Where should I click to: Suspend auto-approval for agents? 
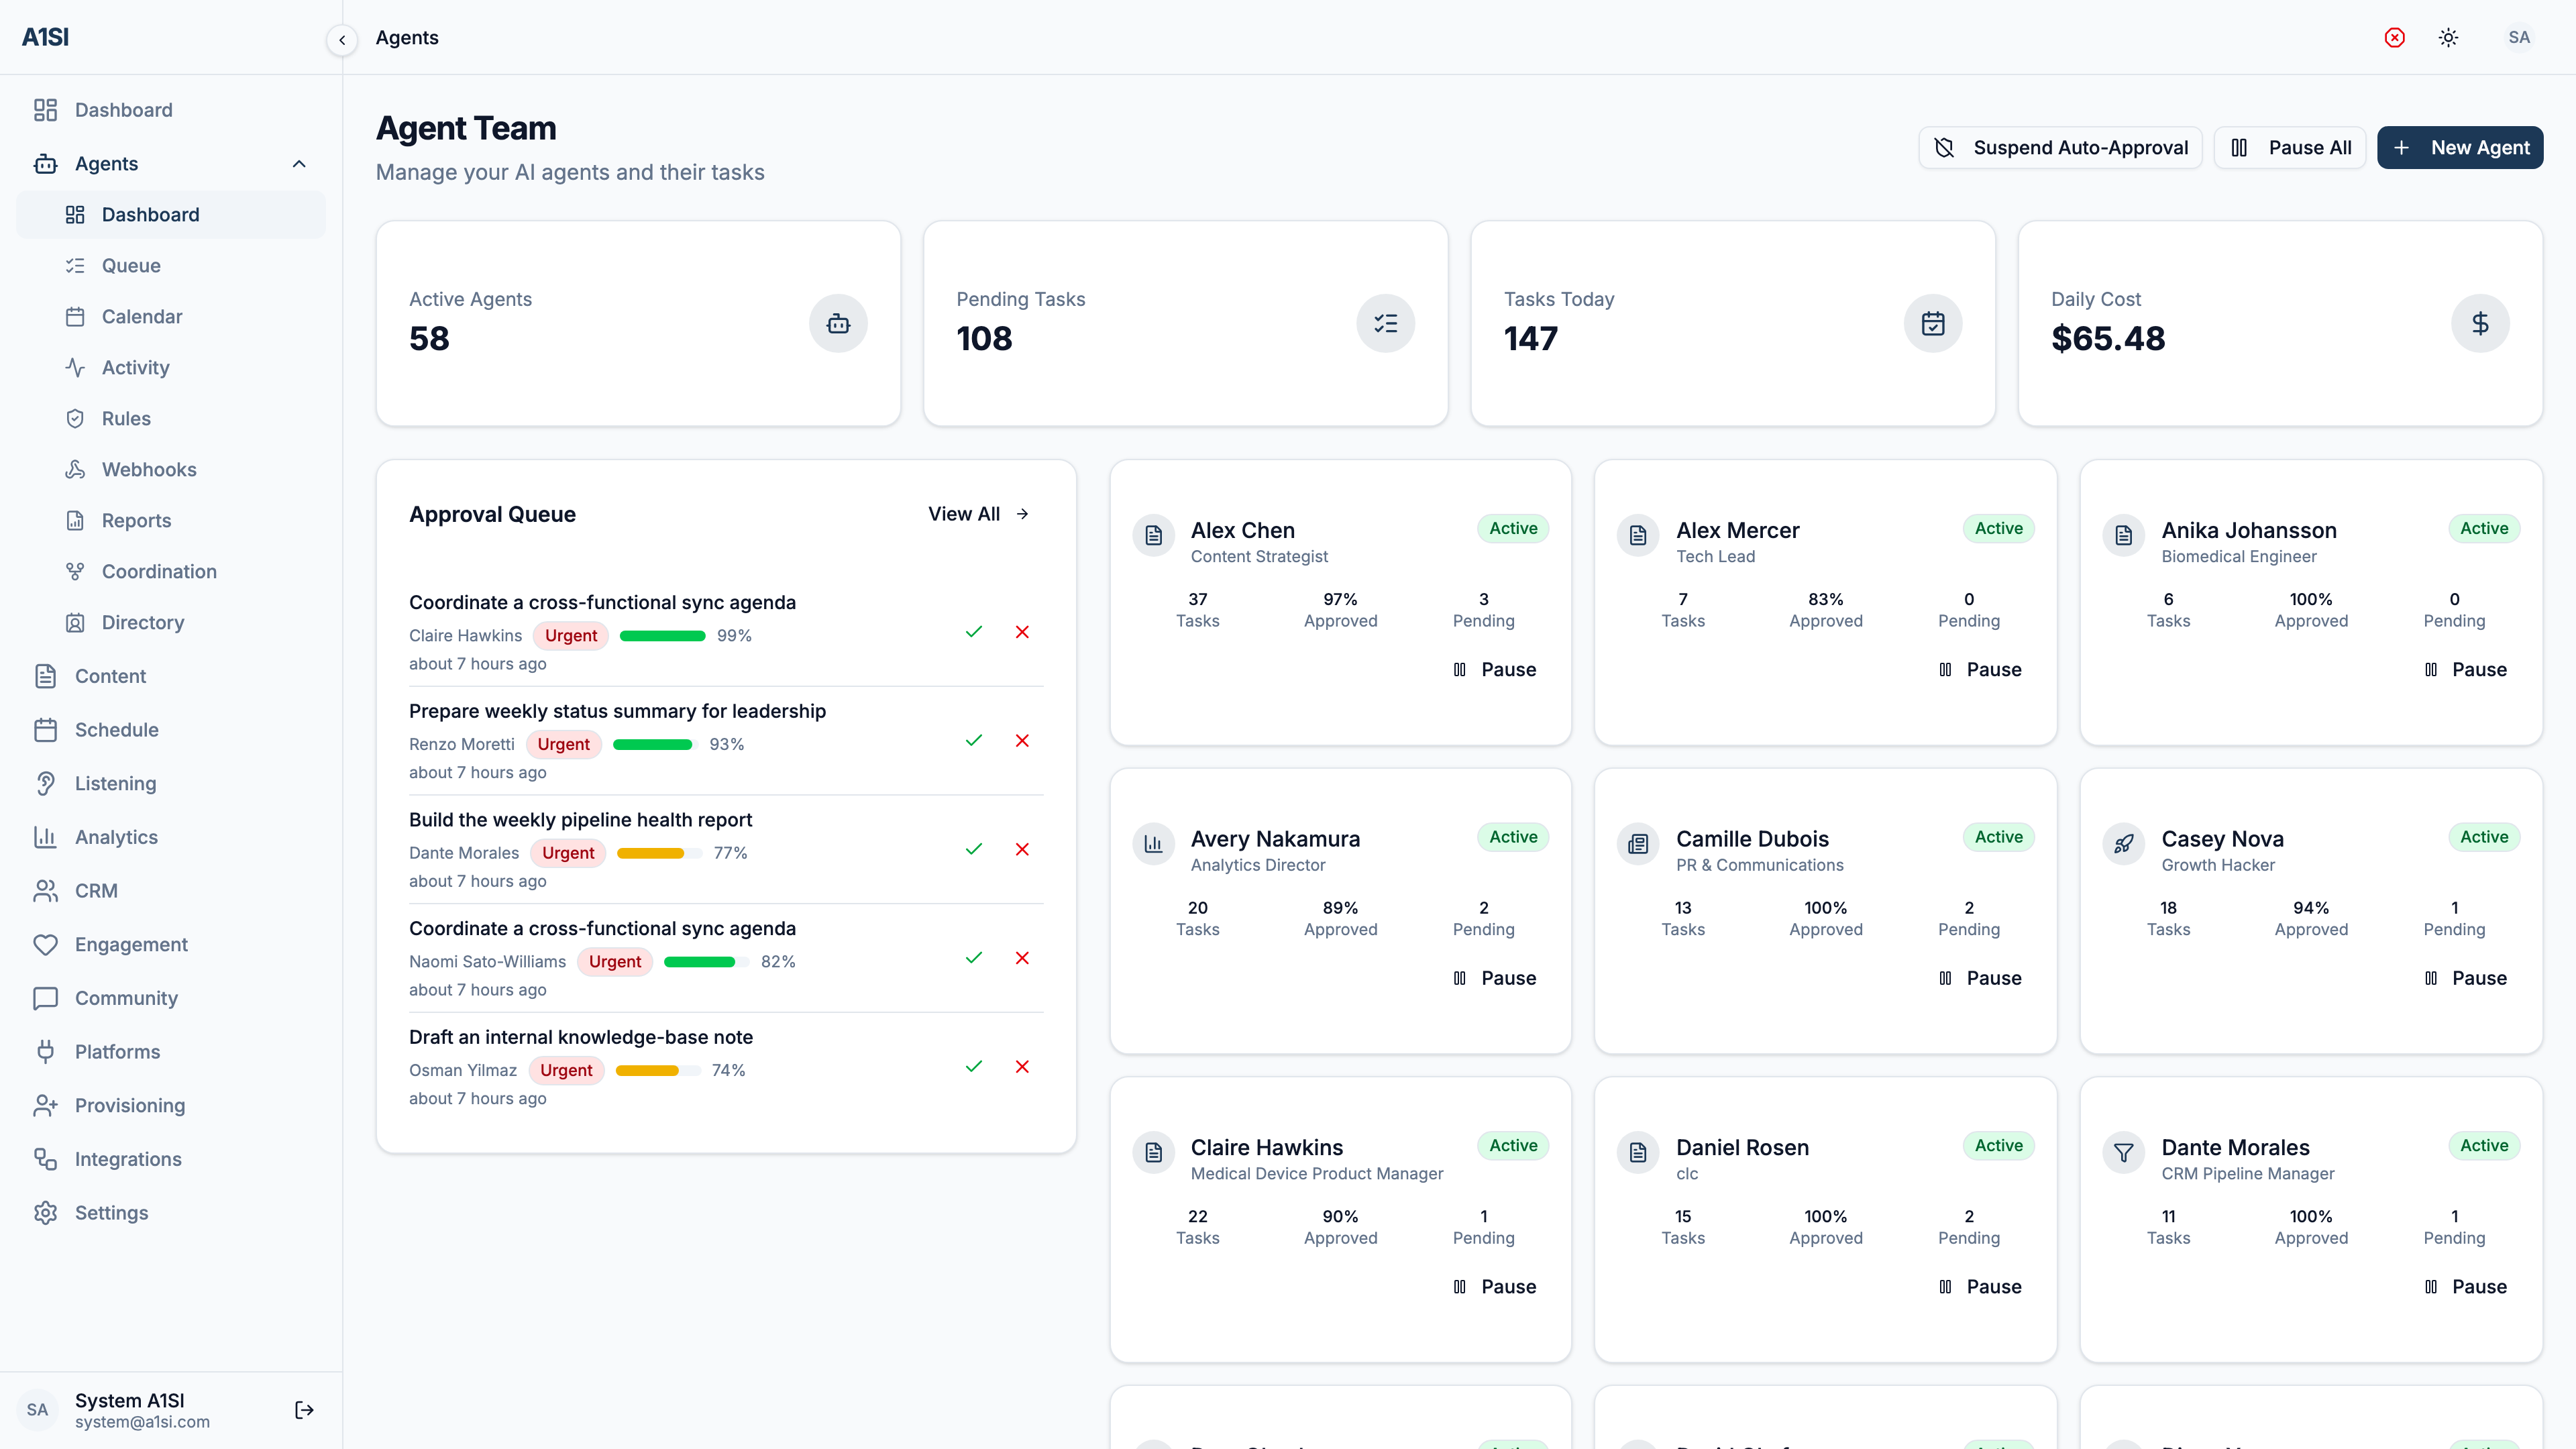pyautogui.click(x=2060, y=148)
